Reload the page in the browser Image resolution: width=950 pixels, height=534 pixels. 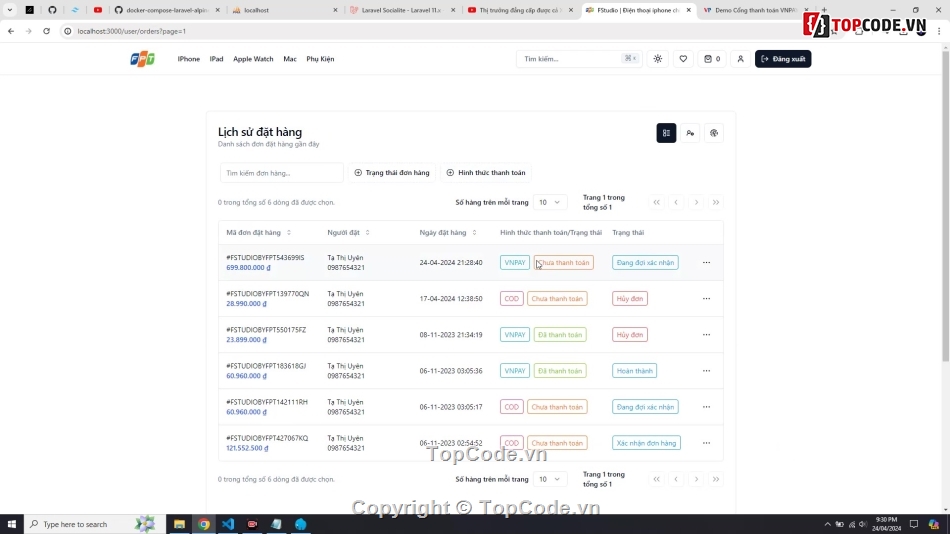click(46, 31)
